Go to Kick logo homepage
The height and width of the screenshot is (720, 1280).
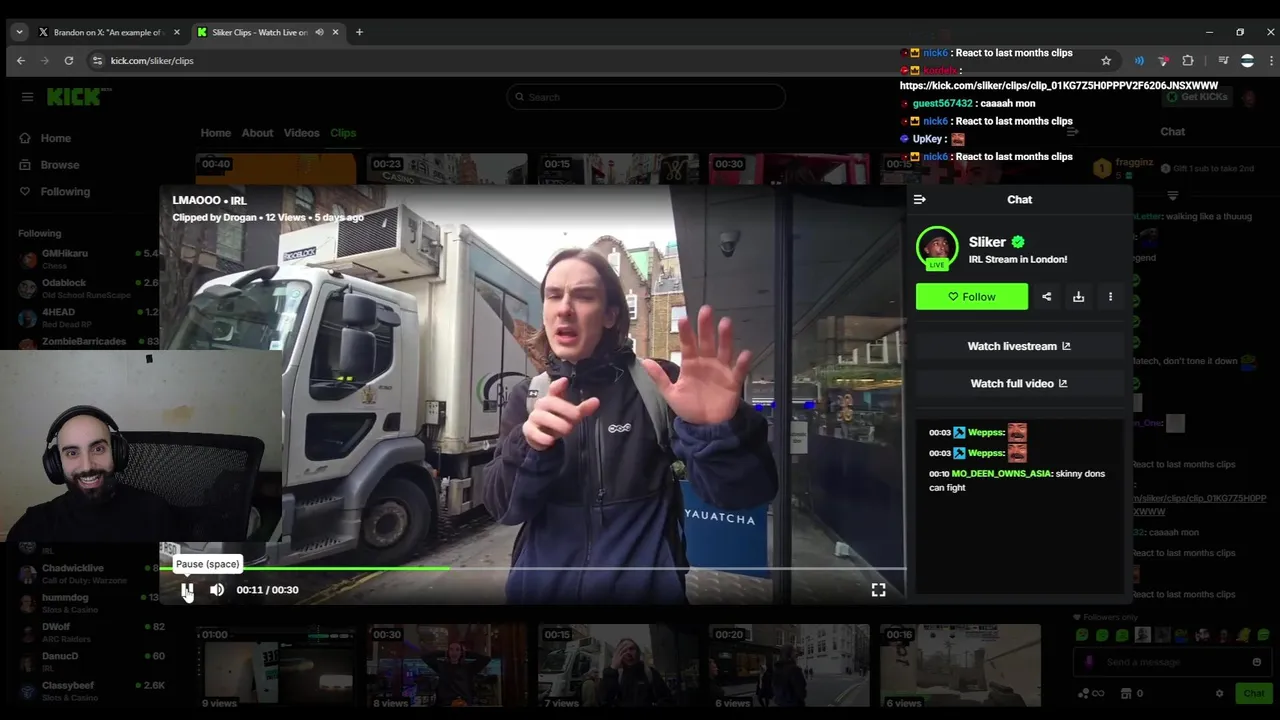77,97
